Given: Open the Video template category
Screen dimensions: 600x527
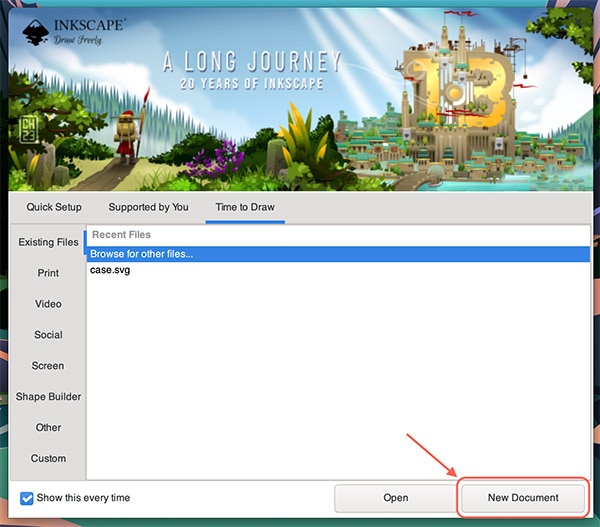Looking at the screenshot, I should [48, 304].
